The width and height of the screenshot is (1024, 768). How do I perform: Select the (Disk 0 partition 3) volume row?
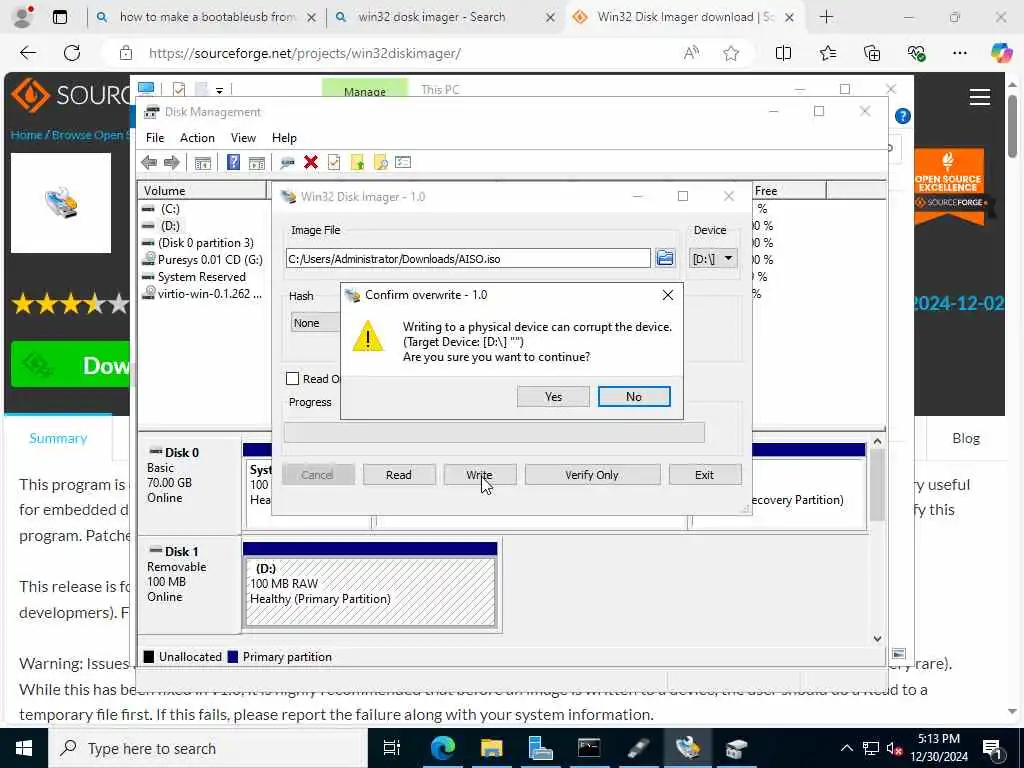point(204,242)
